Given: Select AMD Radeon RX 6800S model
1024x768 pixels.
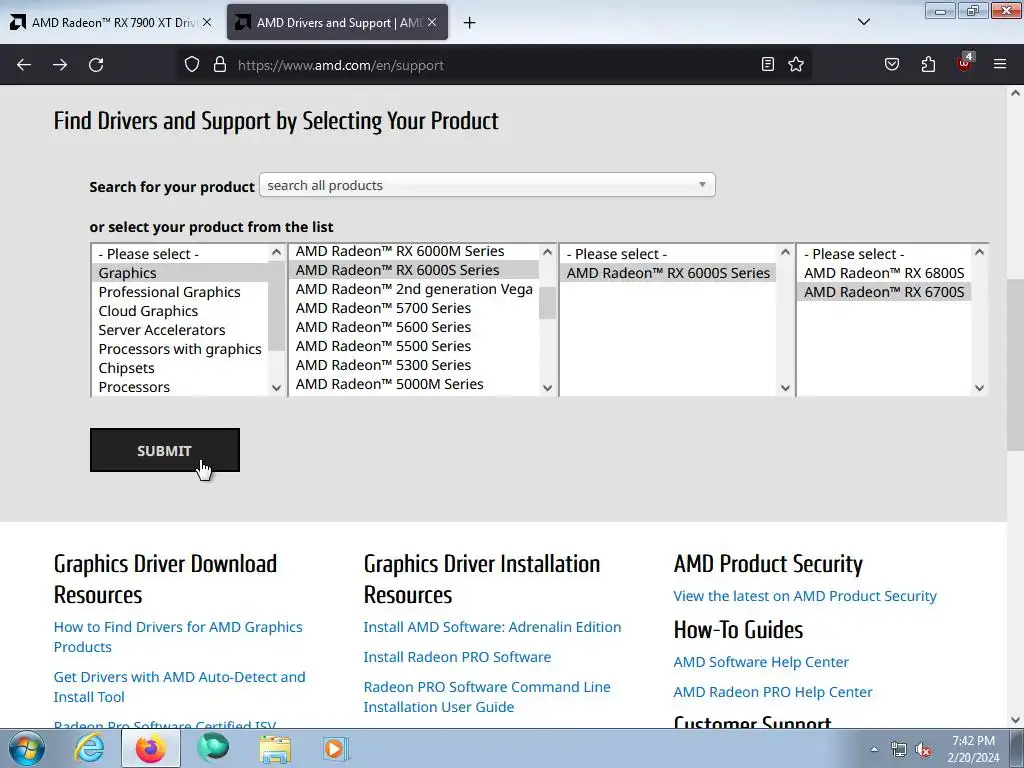Looking at the screenshot, I should [x=884, y=273].
